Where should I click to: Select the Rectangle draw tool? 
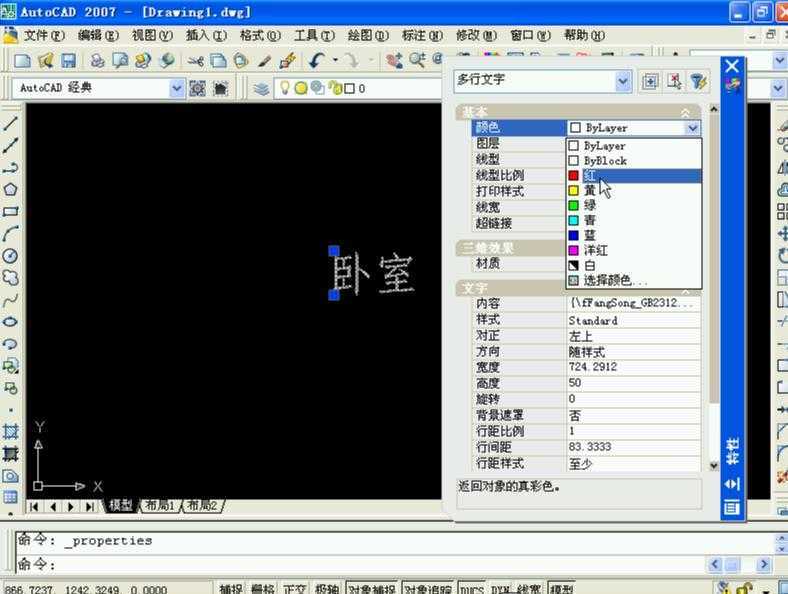[x=11, y=212]
